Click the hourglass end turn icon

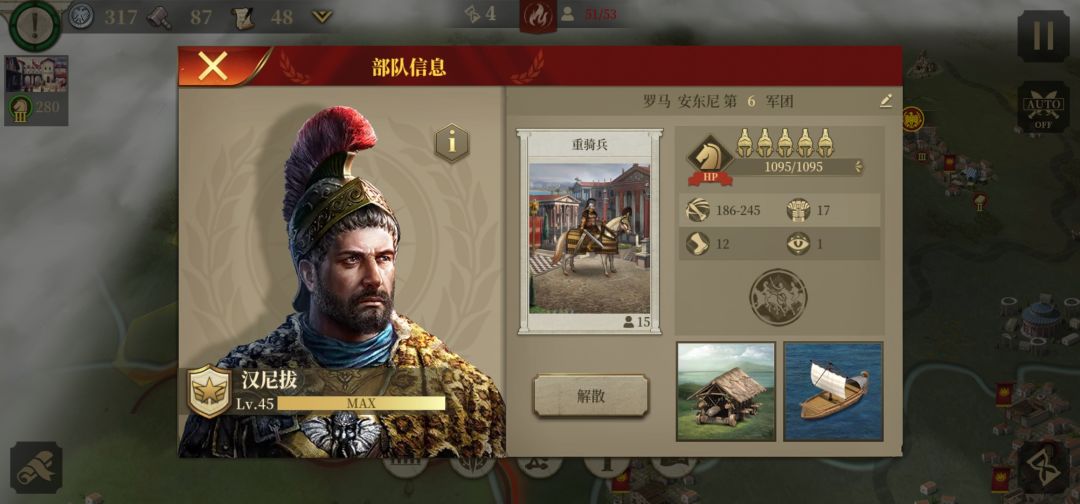1043,468
